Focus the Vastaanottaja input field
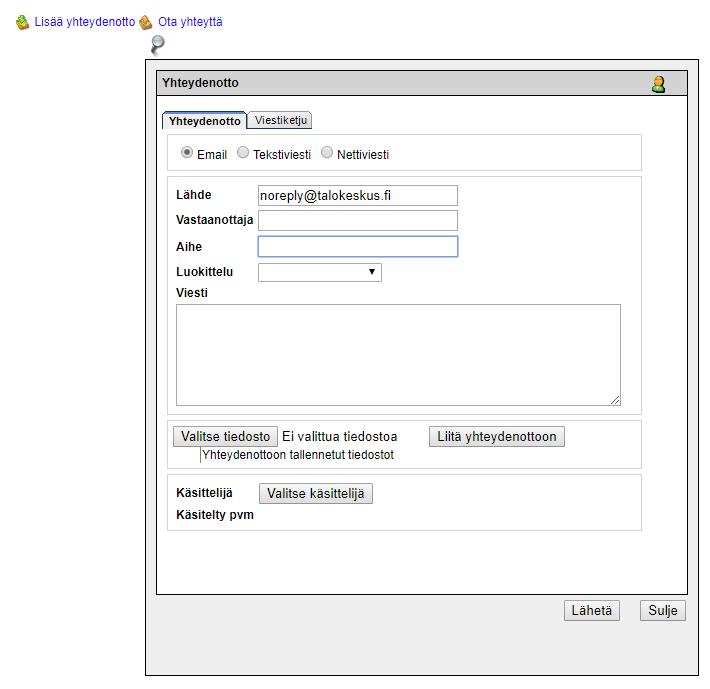Screen dimensions: 710x689 (358, 220)
